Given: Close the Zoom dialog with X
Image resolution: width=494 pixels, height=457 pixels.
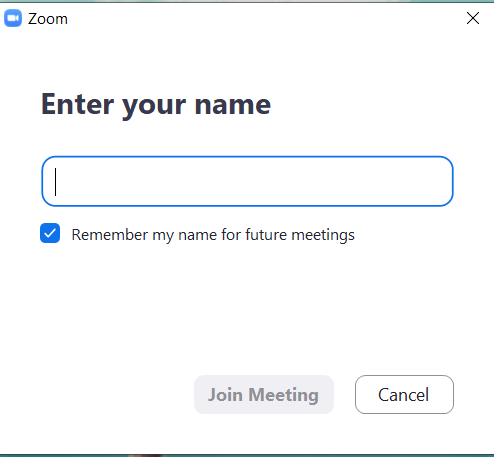Looking at the screenshot, I should click(473, 18).
